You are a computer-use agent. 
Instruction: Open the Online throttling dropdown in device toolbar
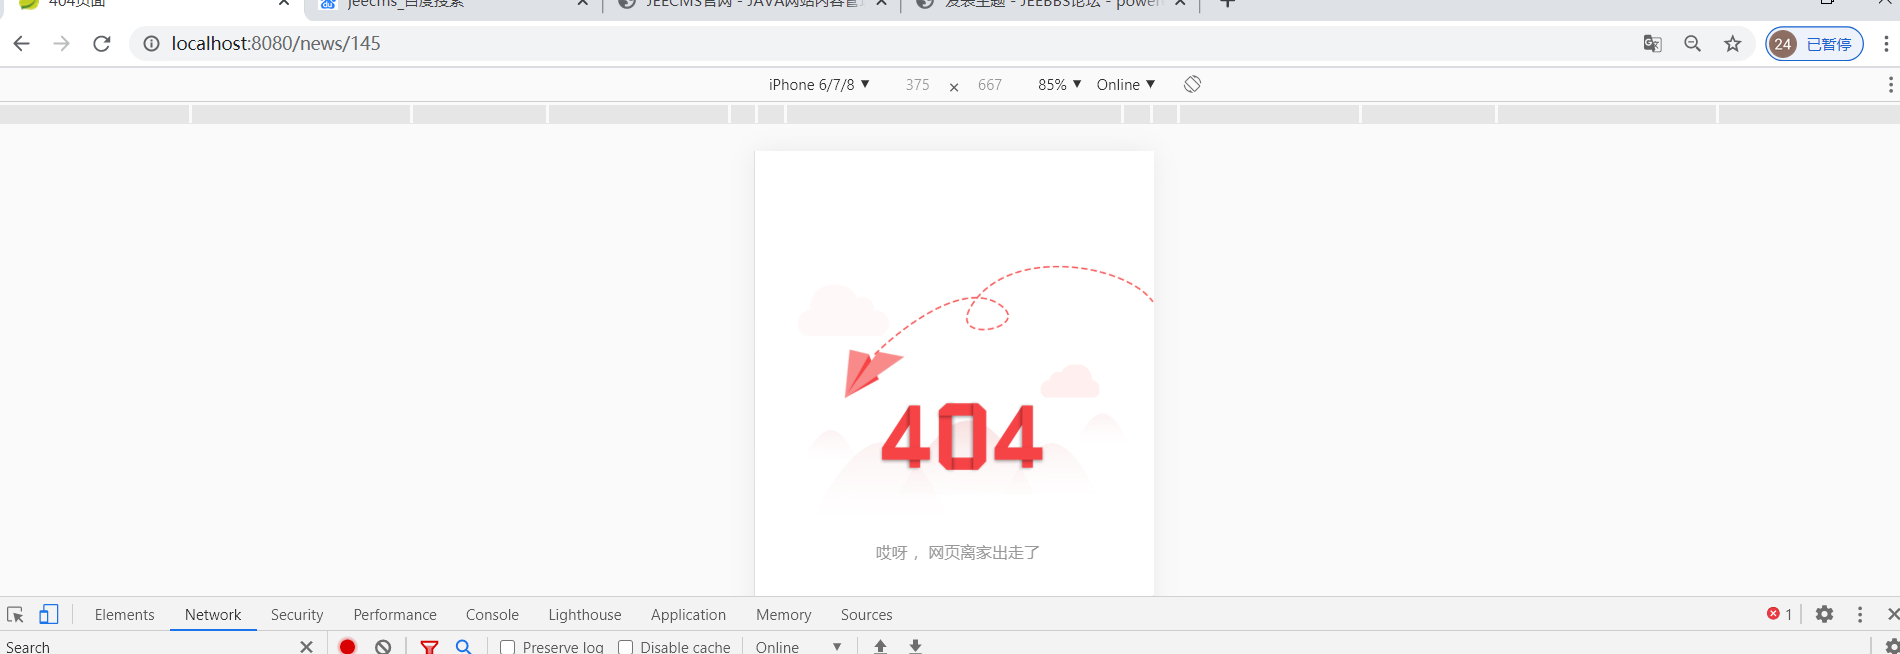pos(1126,85)
